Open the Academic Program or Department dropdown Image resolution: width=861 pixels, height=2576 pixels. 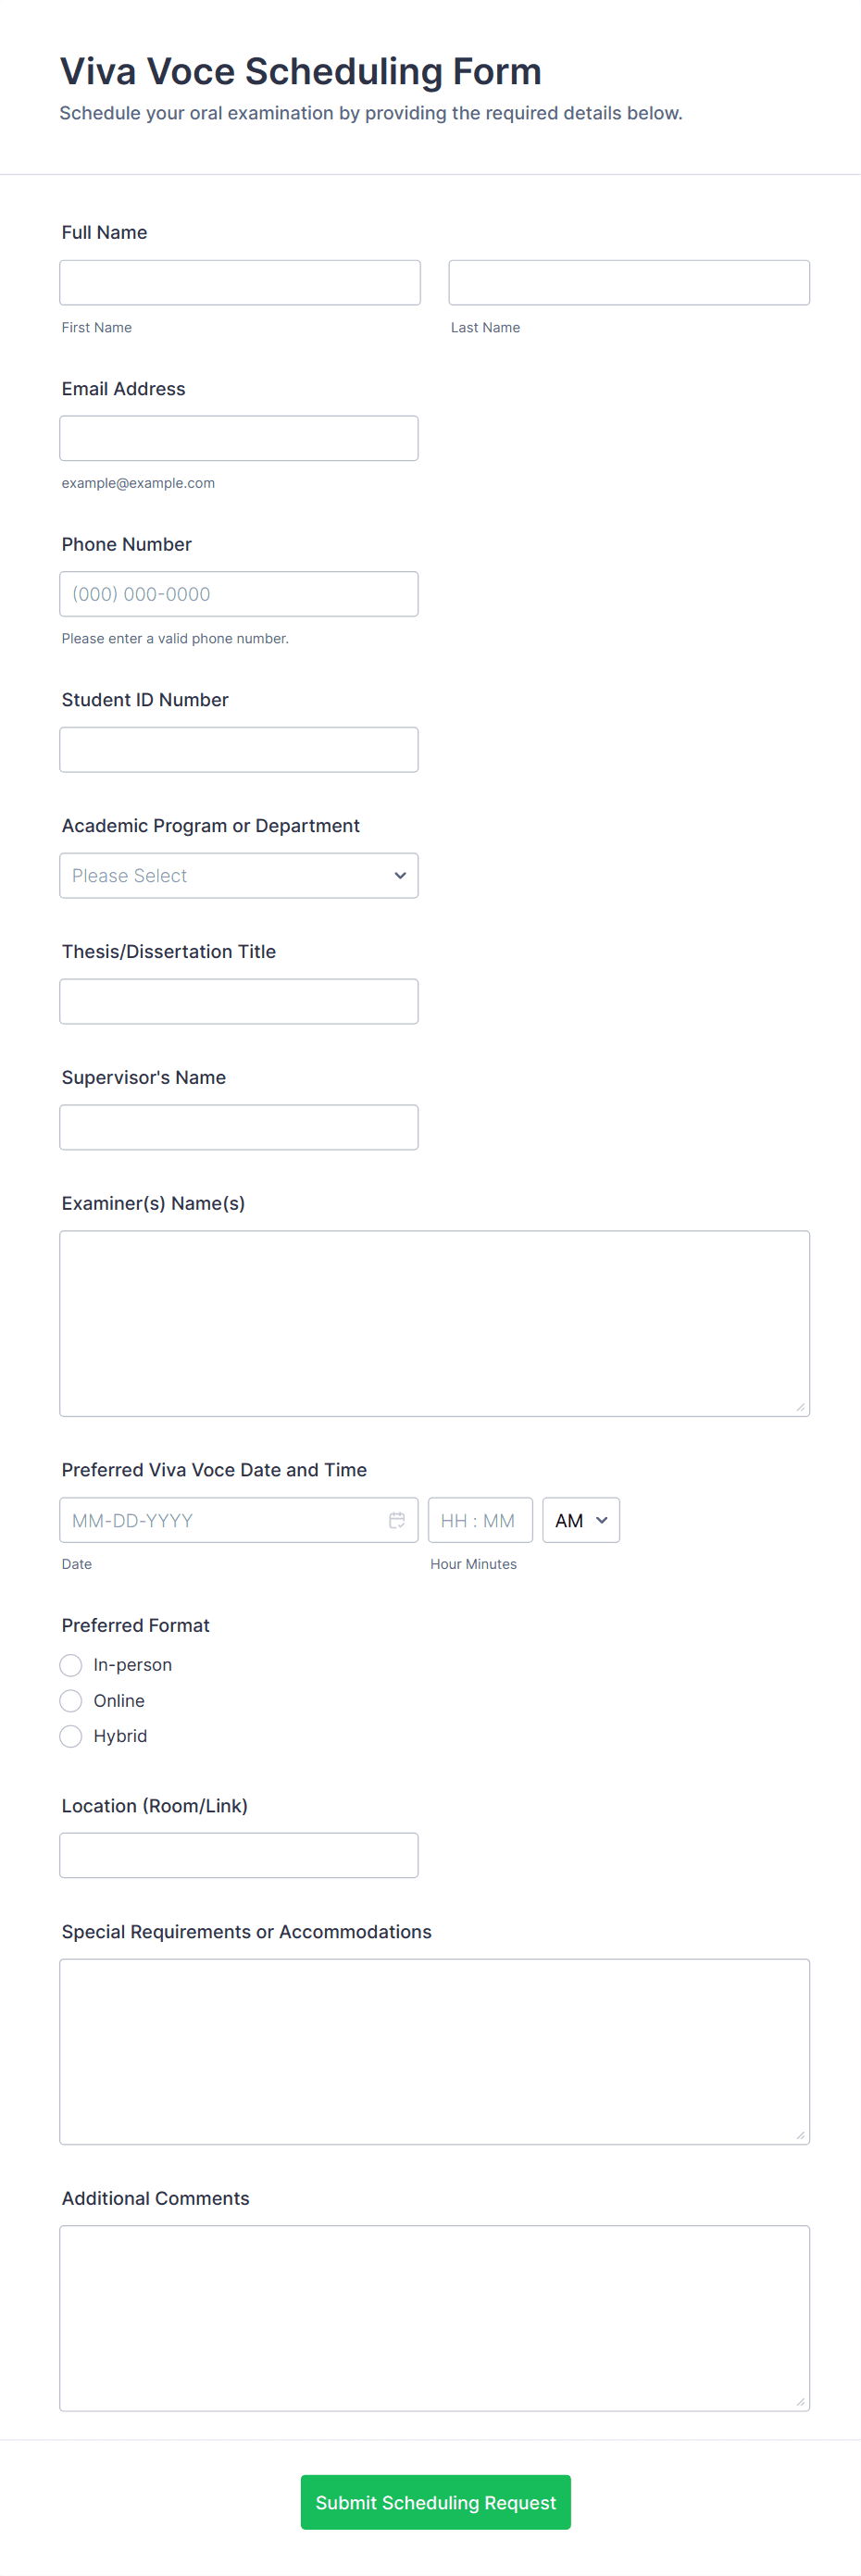pyautogui.click(x=239, y=876)
